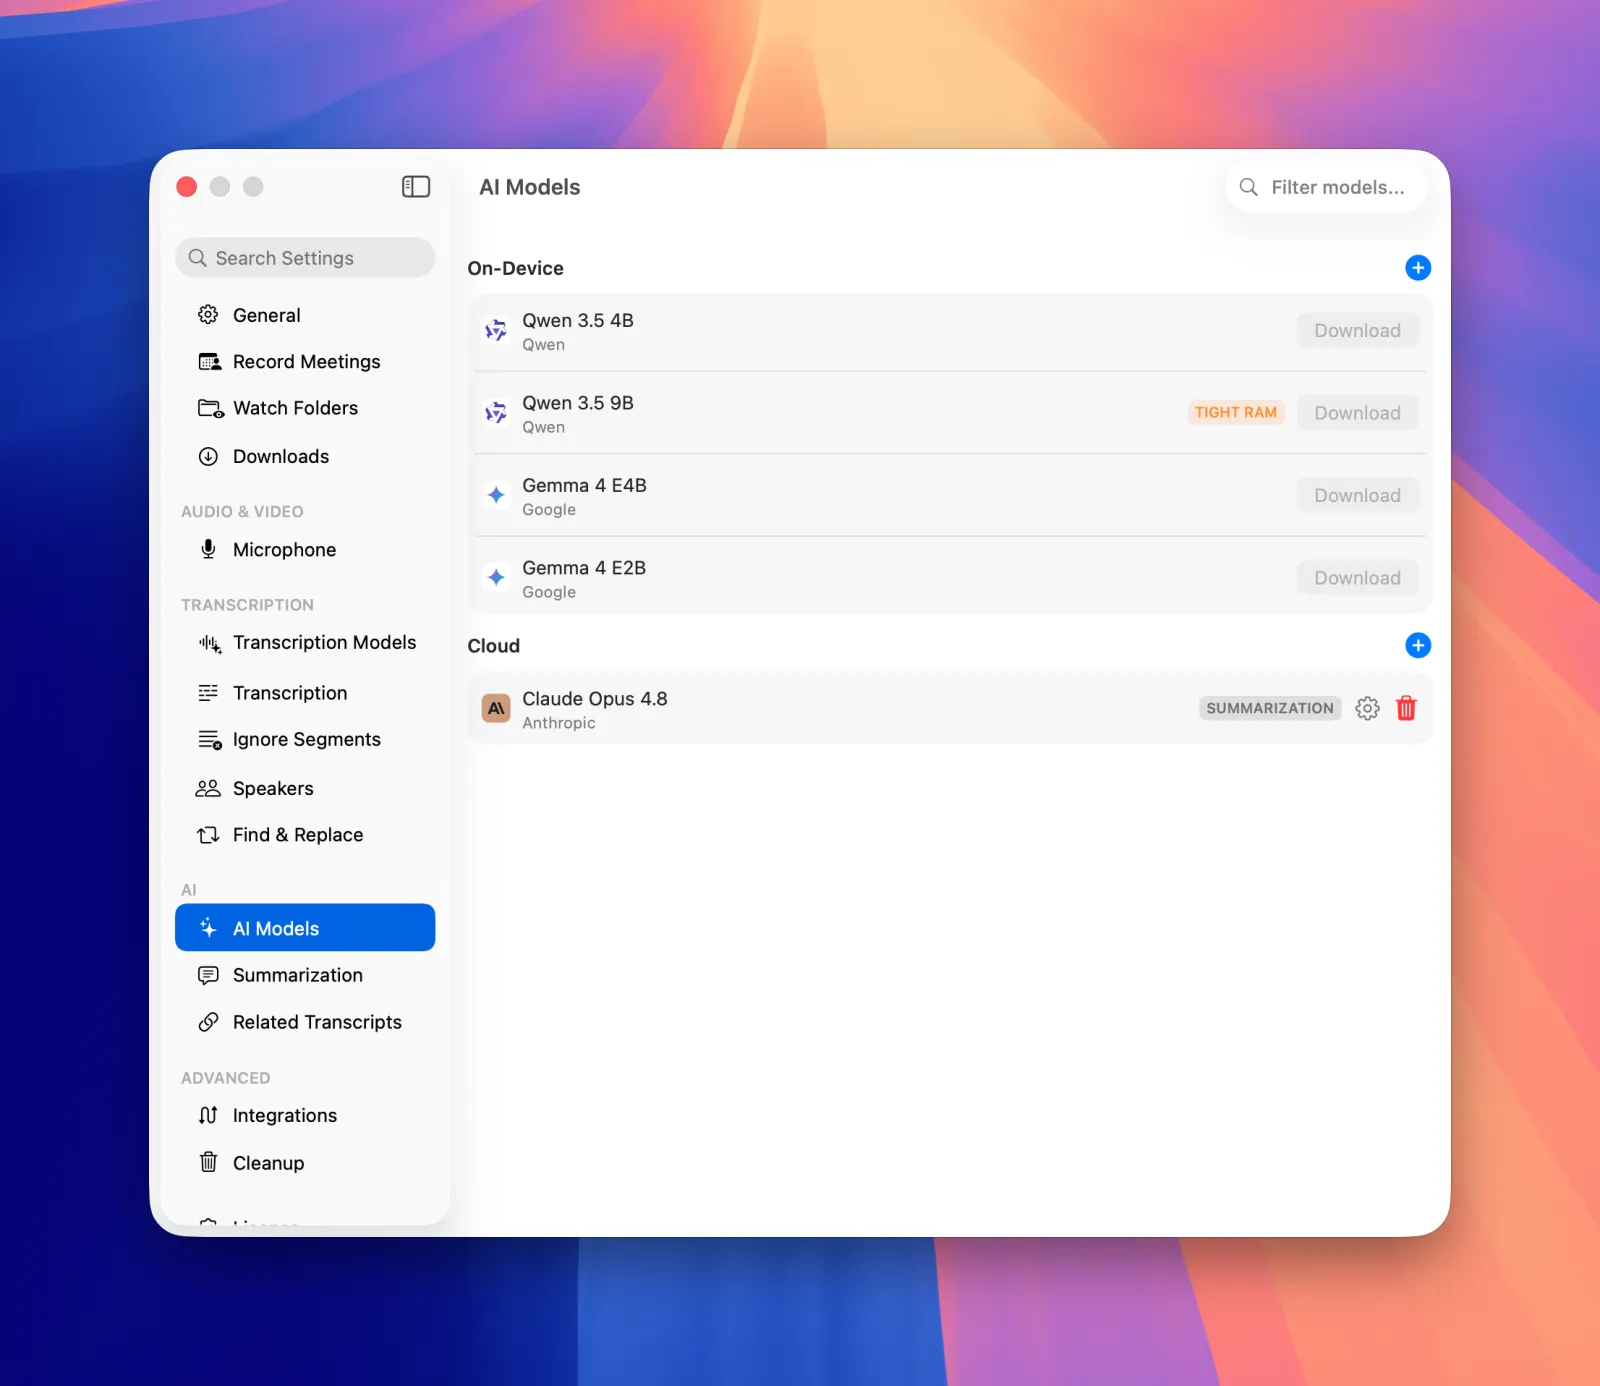This screenshot has width=1600, height=1386.
Task: Click the General gear icon in sidebar
Action: [x=208, y=315]
